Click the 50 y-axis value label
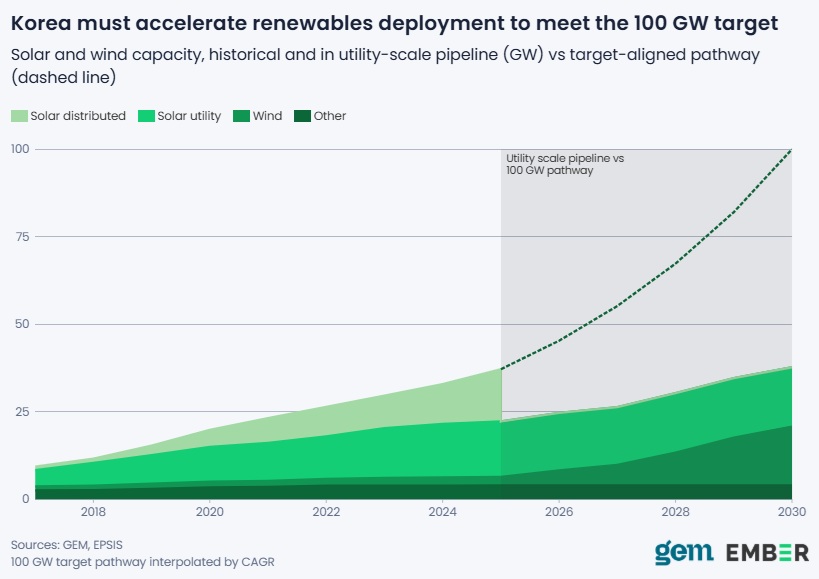Screen dimensions: 819x579 pos(22,324)
